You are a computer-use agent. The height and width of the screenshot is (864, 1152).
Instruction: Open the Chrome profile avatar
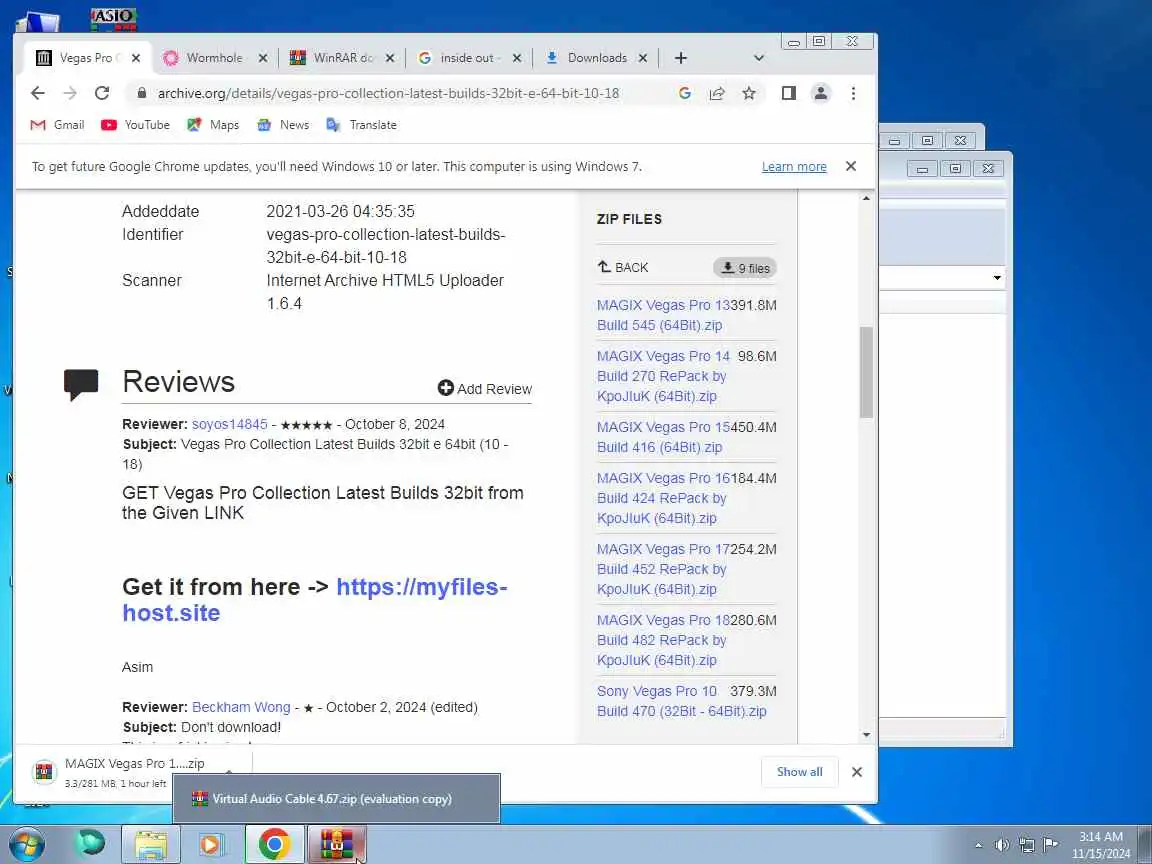(821, 93)
